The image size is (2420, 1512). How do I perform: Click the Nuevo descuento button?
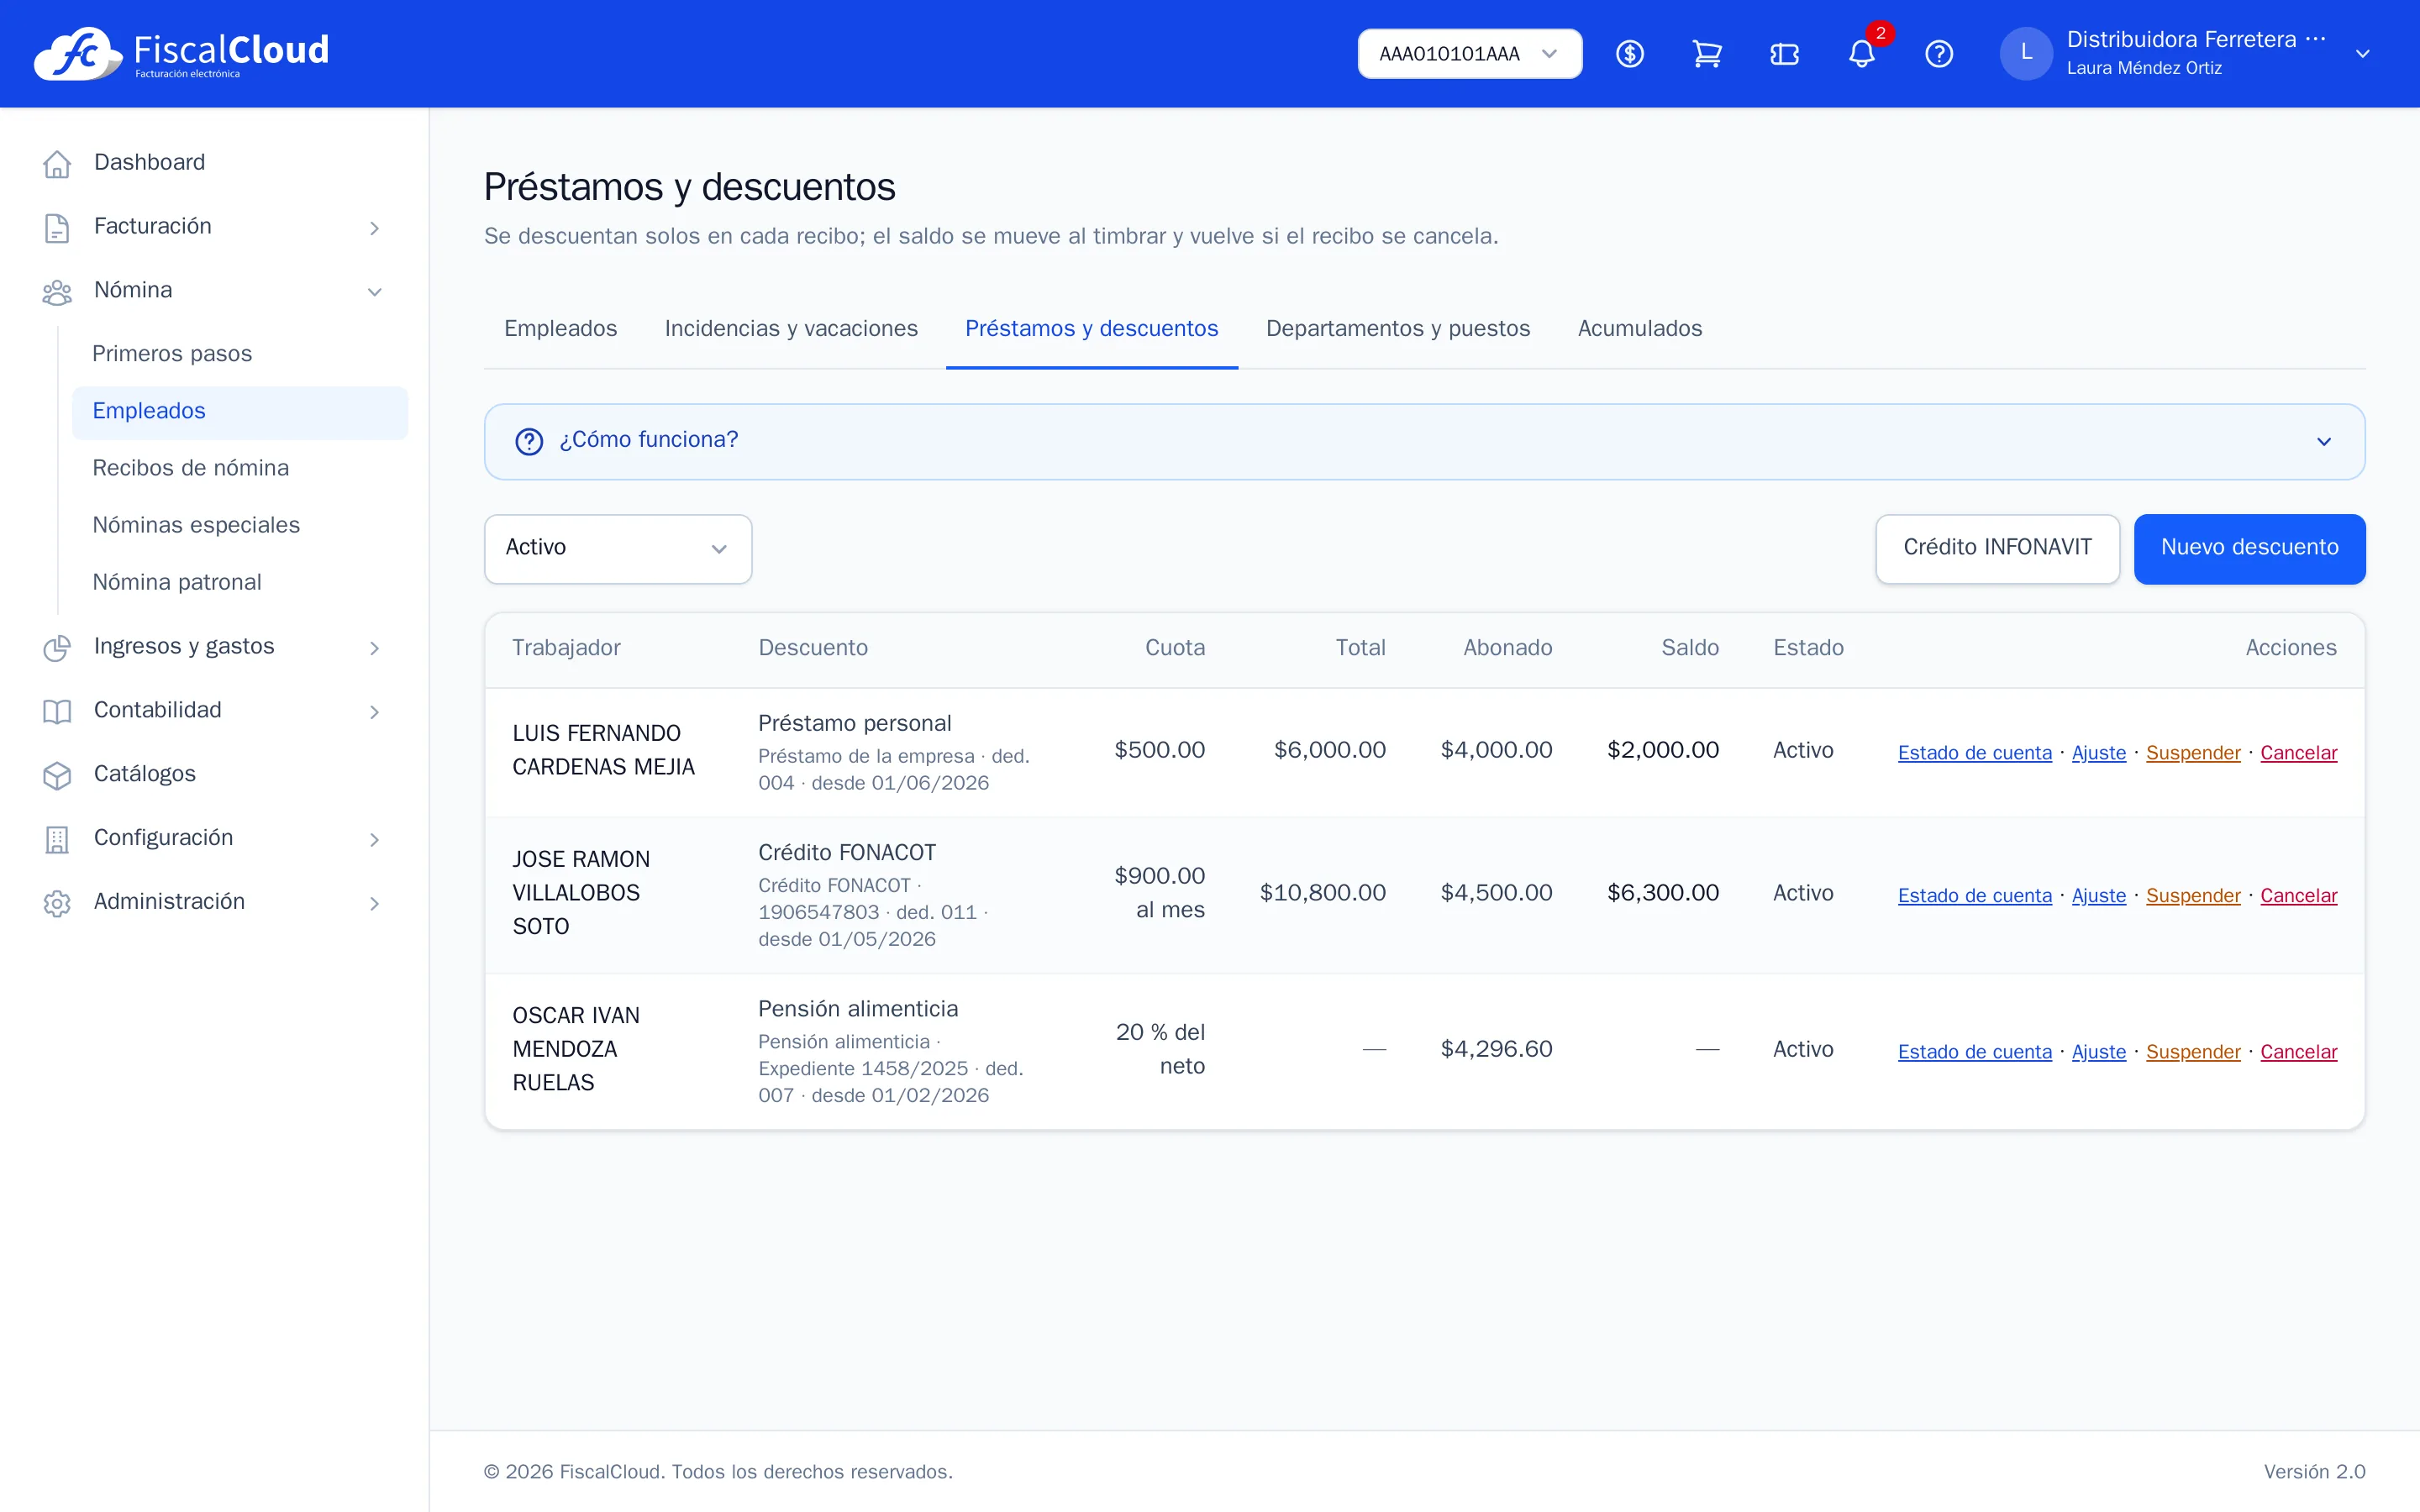click(2249, 548)
